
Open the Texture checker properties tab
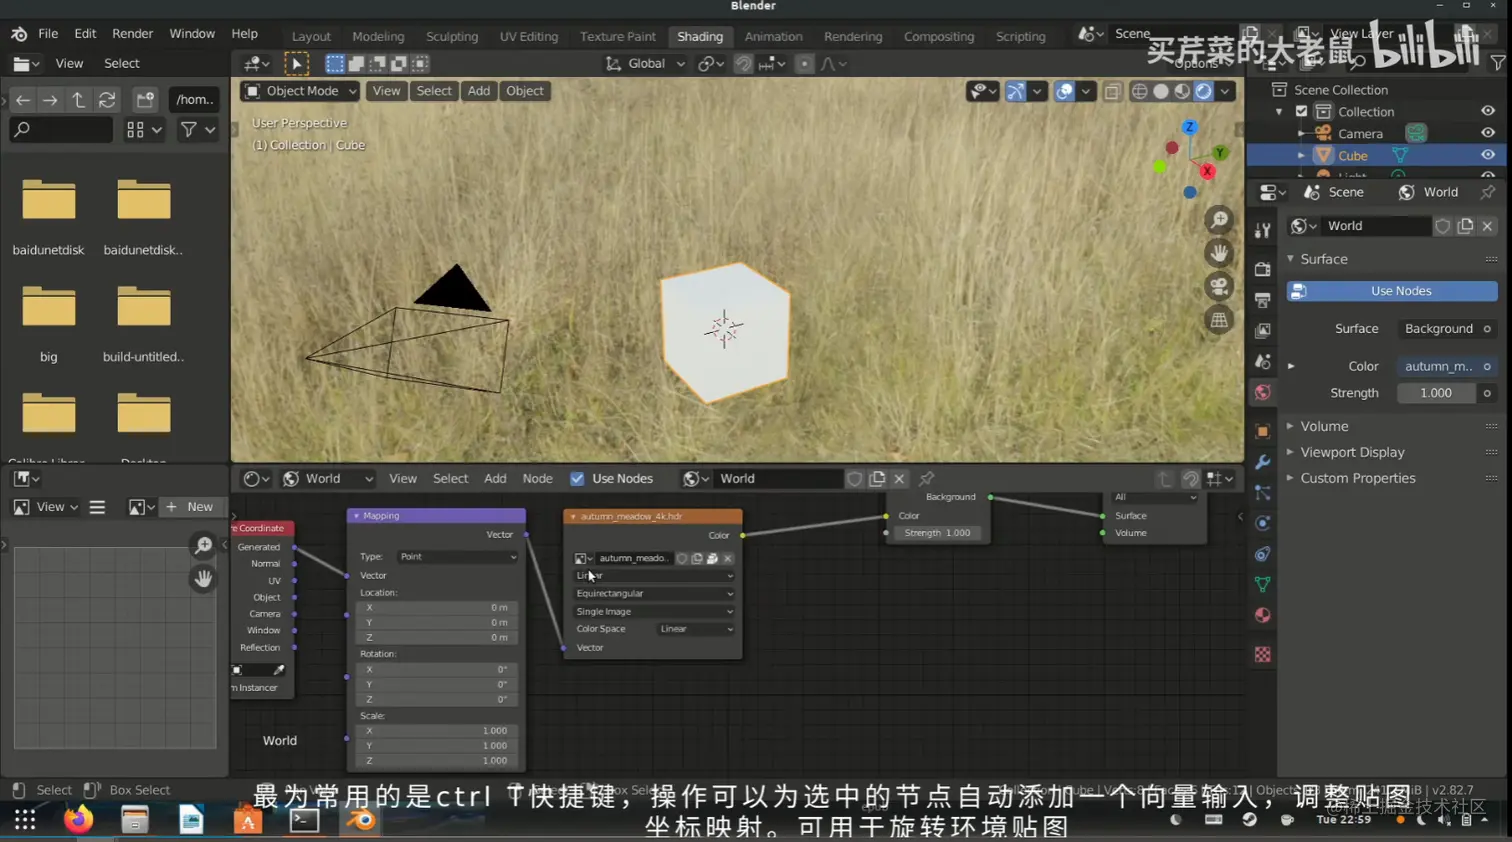(x=1263, y=654)
